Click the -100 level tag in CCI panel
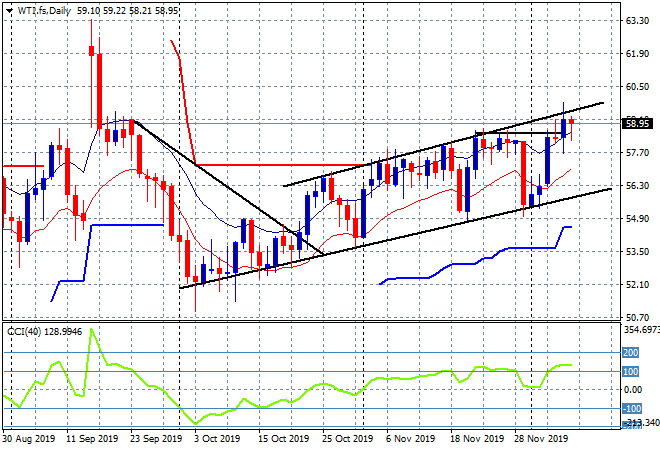 (x=632, y=408)
